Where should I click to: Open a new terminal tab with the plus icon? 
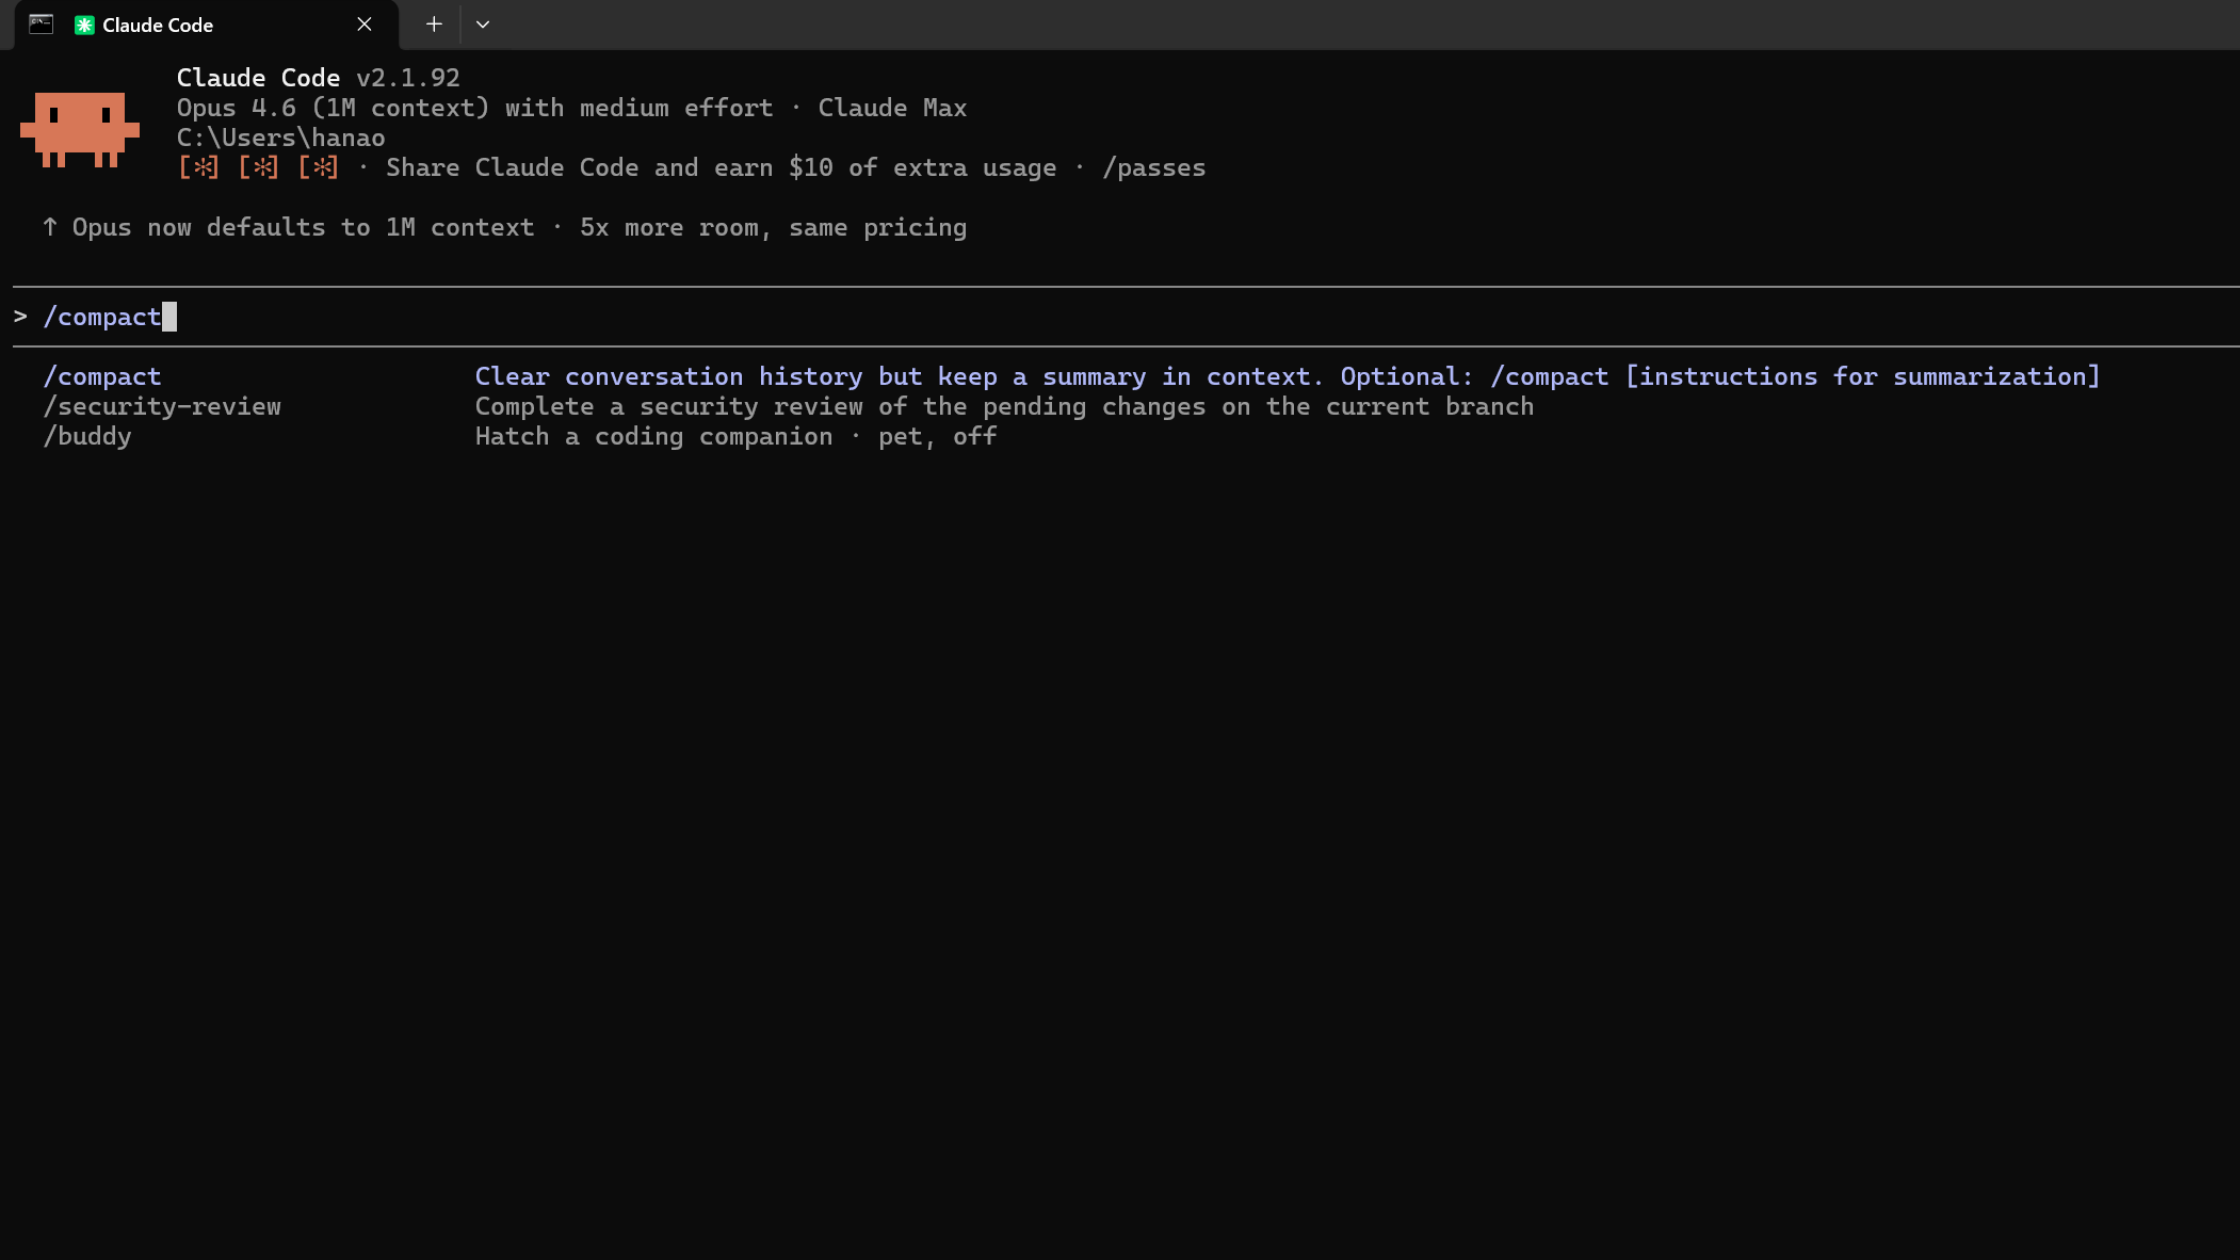(433, 25)
